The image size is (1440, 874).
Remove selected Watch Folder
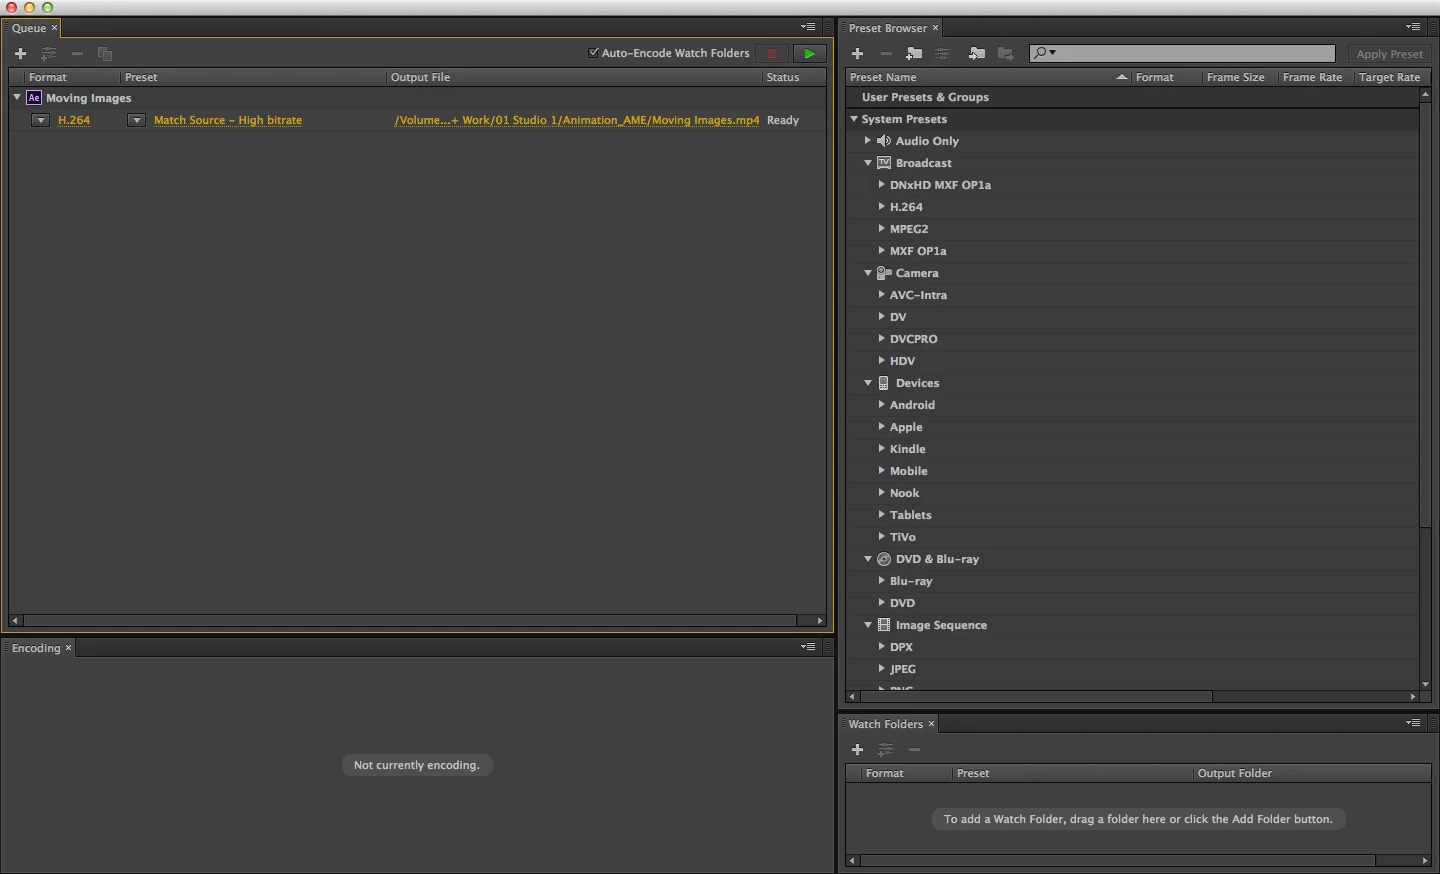coord(914,750)
